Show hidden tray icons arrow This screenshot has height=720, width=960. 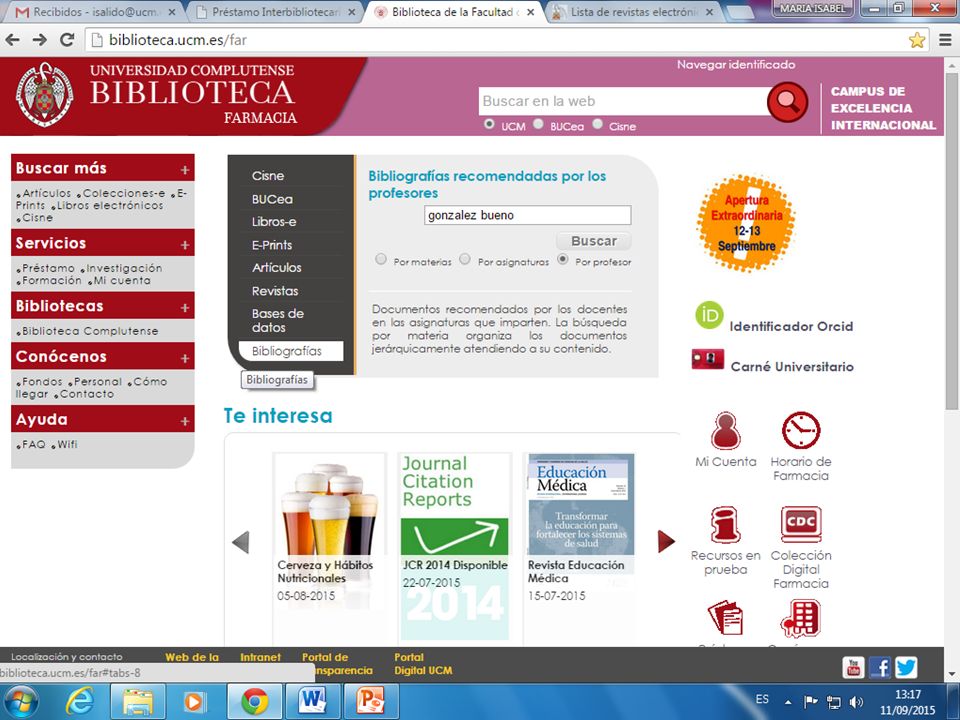(788, 702)
